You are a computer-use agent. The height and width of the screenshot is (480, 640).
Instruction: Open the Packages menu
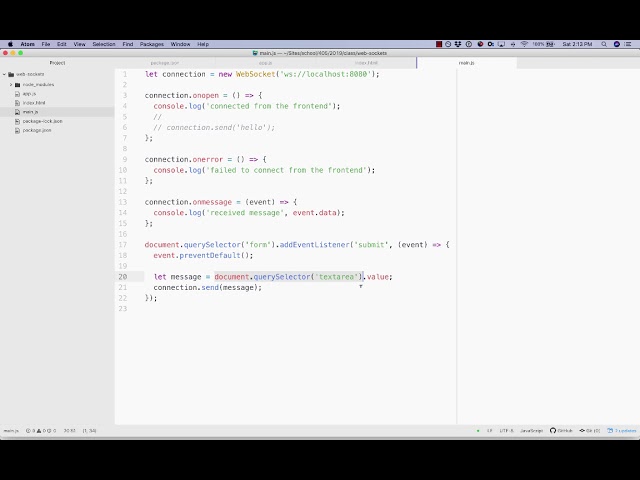pyautogui.click(x=152, y=44)
